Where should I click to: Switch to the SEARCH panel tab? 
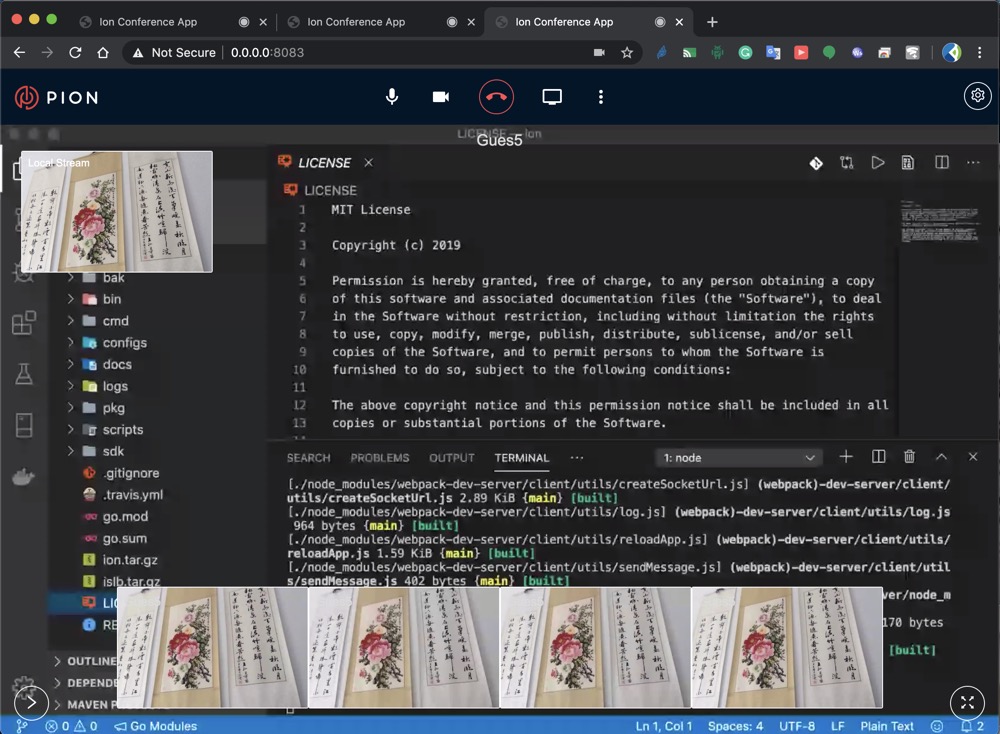308,458
